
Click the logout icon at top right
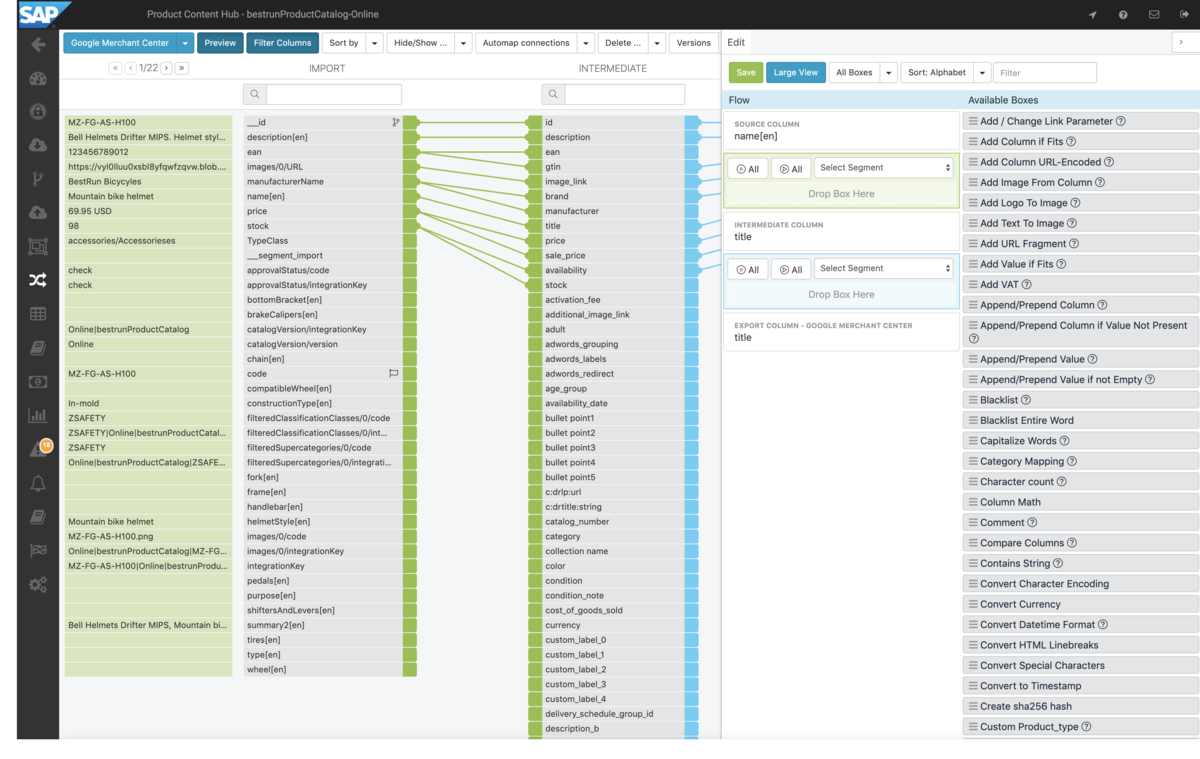click(1184, 14)
